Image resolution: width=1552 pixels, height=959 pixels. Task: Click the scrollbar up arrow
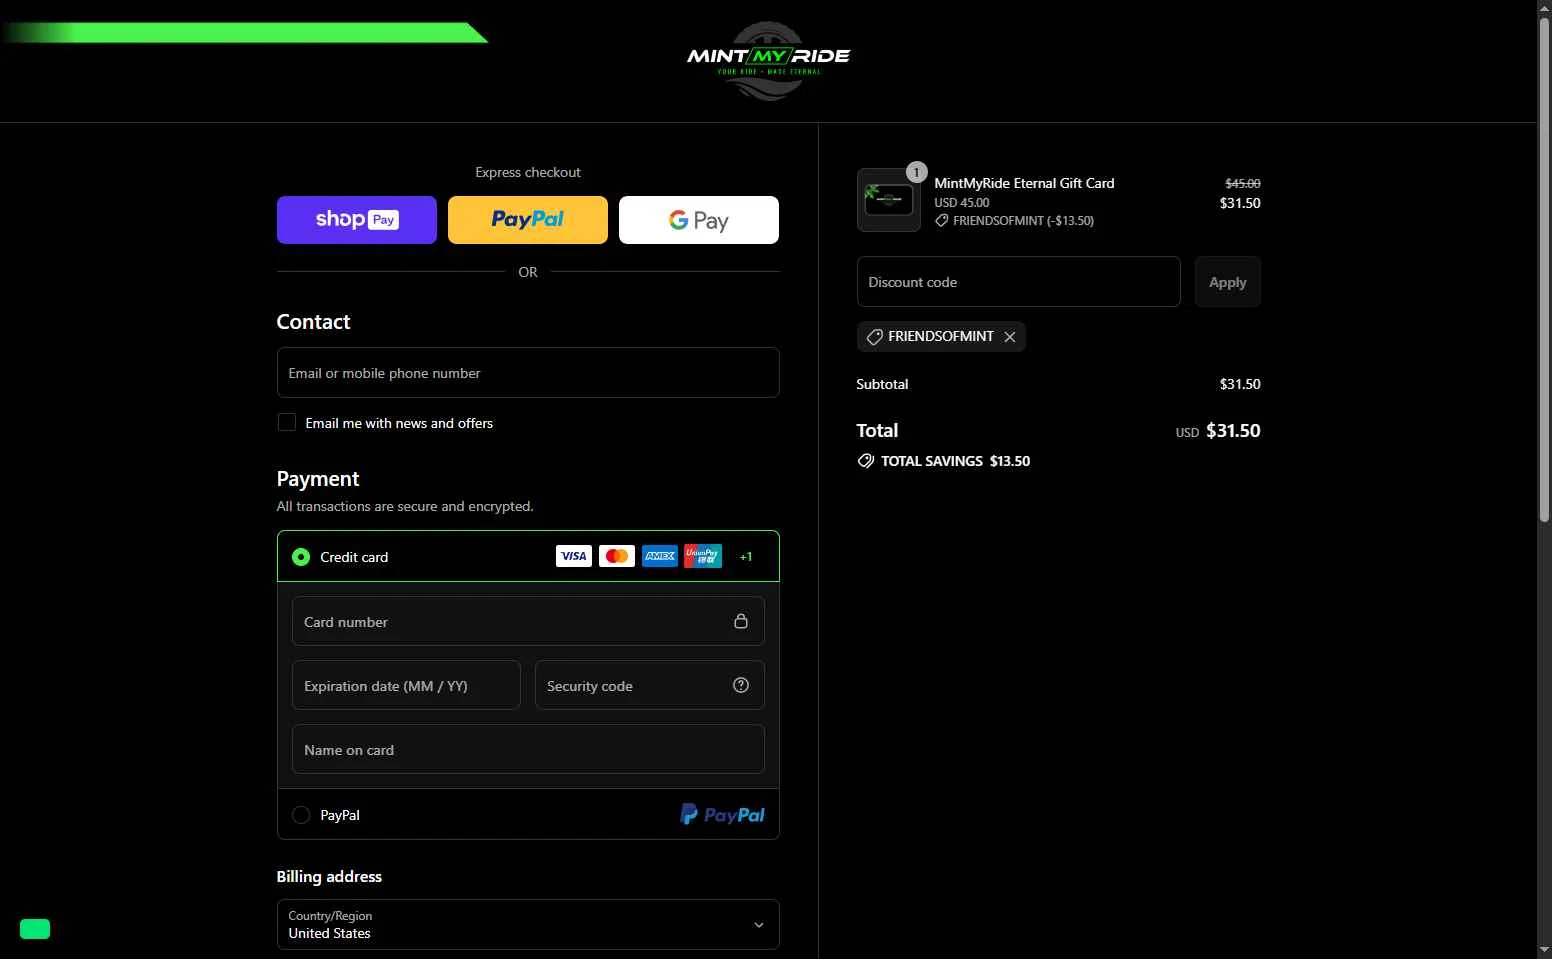pos(1544,8)
